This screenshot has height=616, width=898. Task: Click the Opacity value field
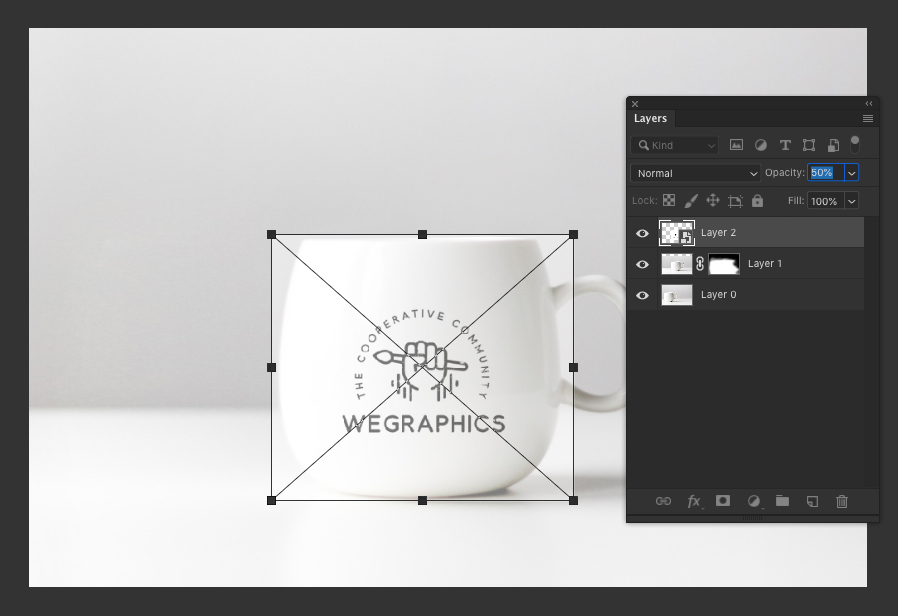coord(825,173)
